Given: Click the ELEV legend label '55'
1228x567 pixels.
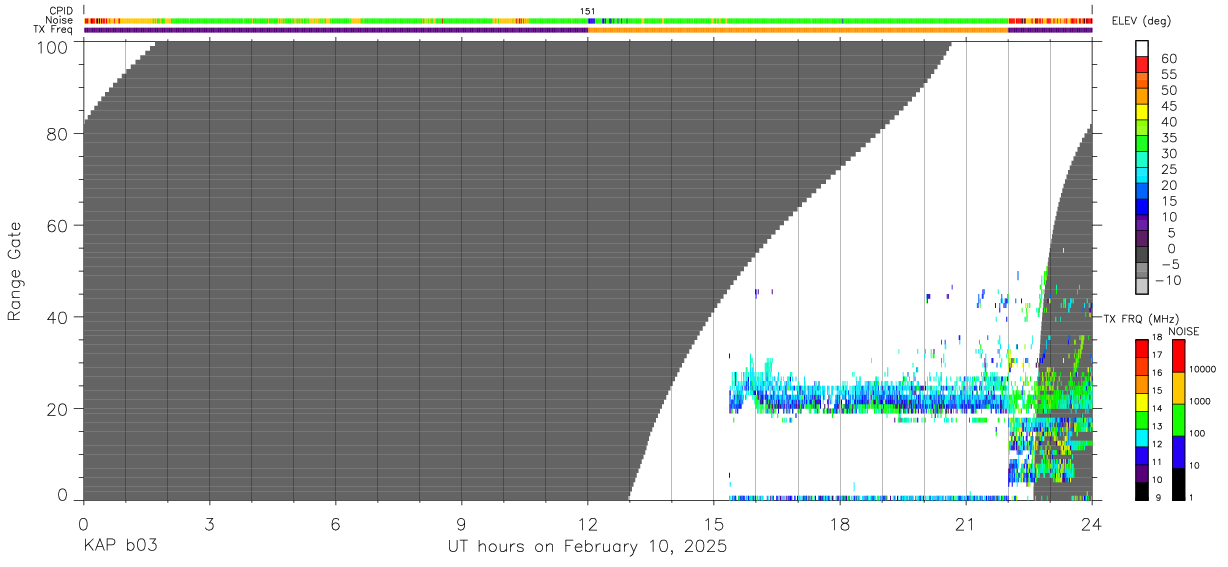Looking at the screenshot, I should (1169, 74).
